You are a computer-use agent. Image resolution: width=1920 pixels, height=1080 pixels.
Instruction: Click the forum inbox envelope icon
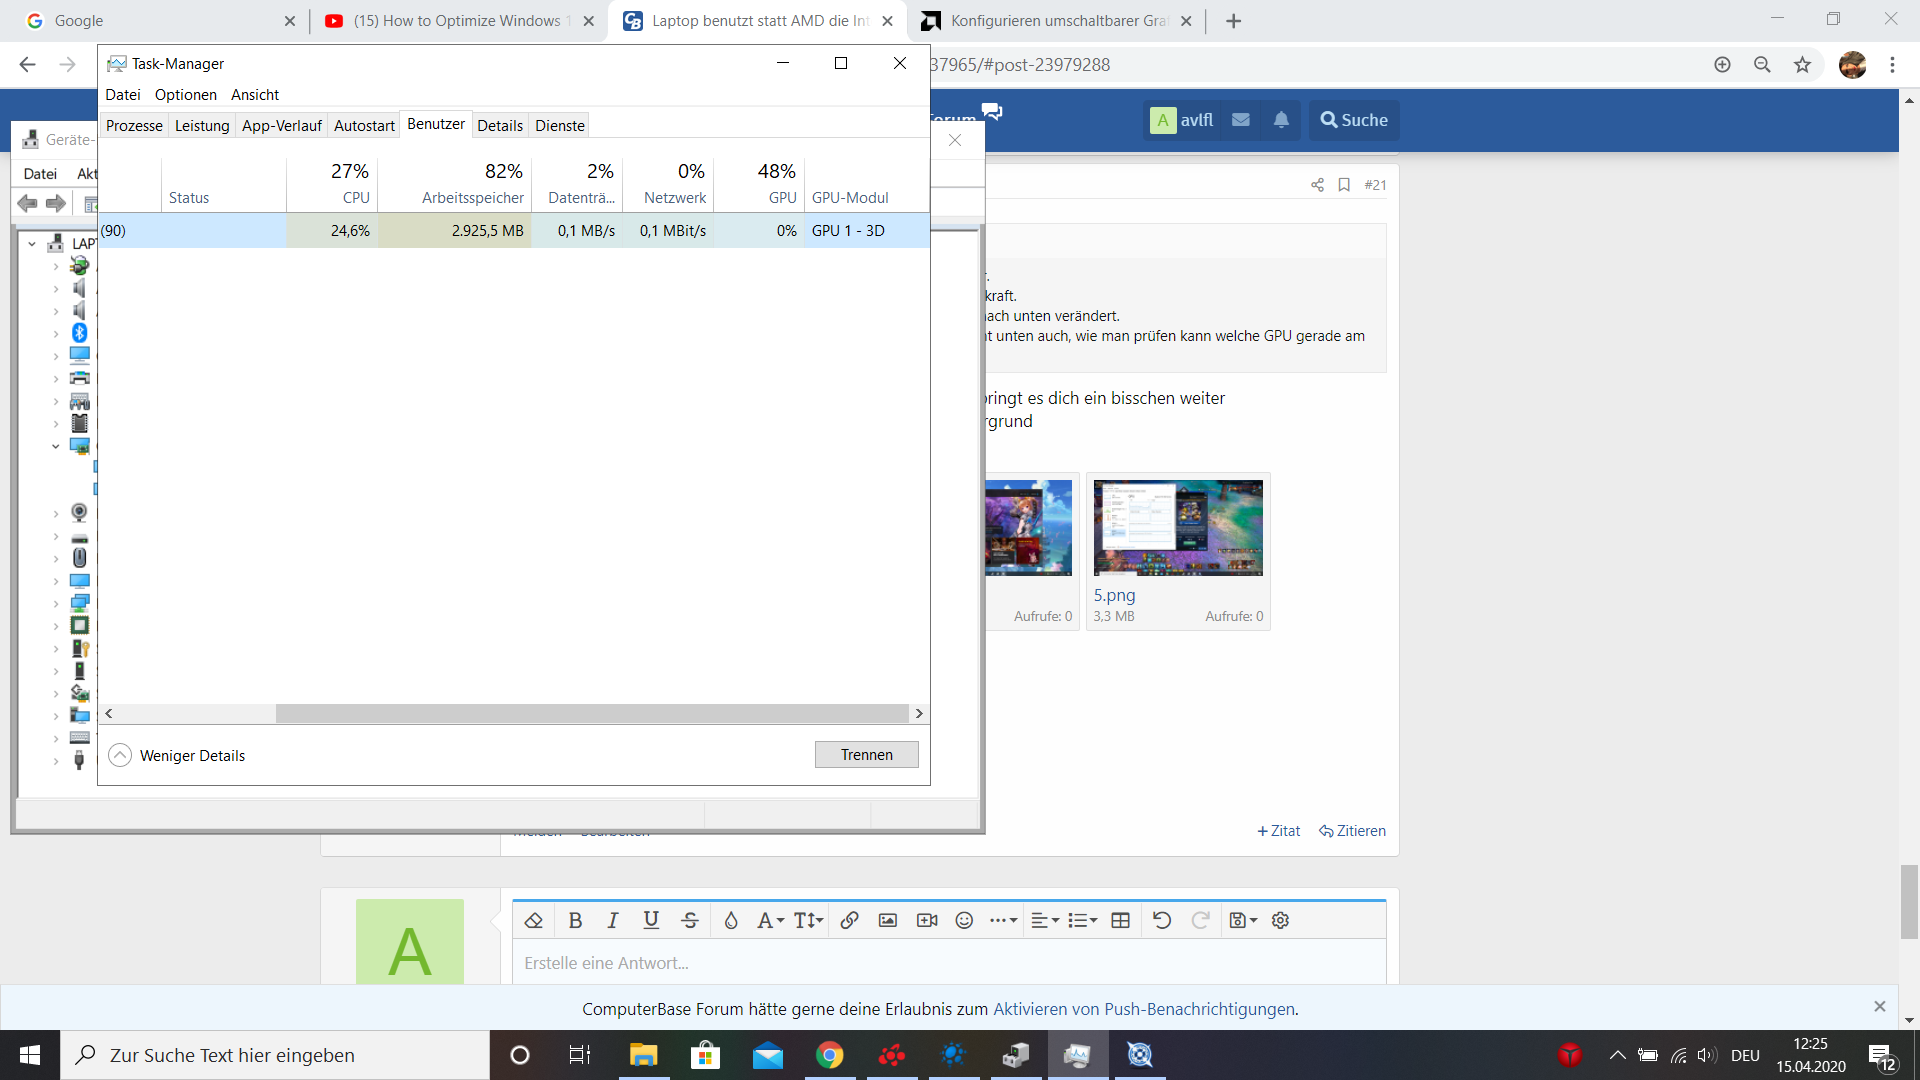click(1241, 120)
